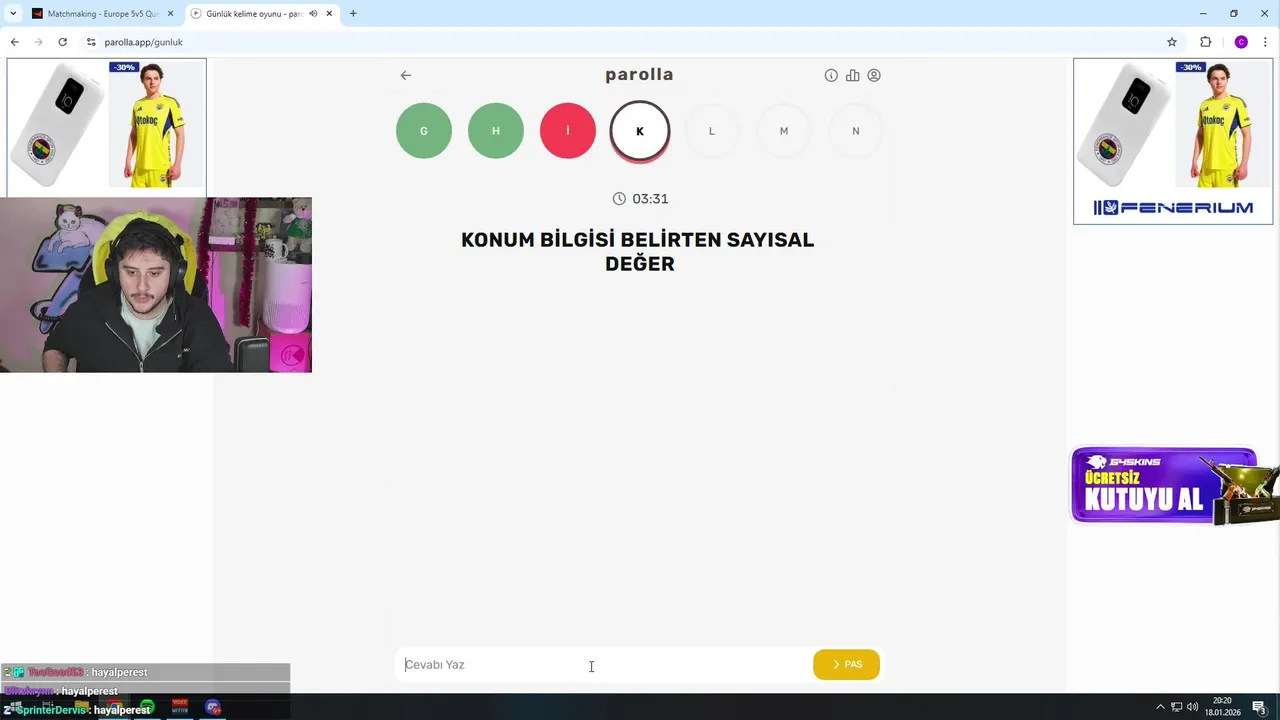This screenshot has width=1280, height=720.
Task: Bookmark the page with star icon
Action: (1172, 42)
